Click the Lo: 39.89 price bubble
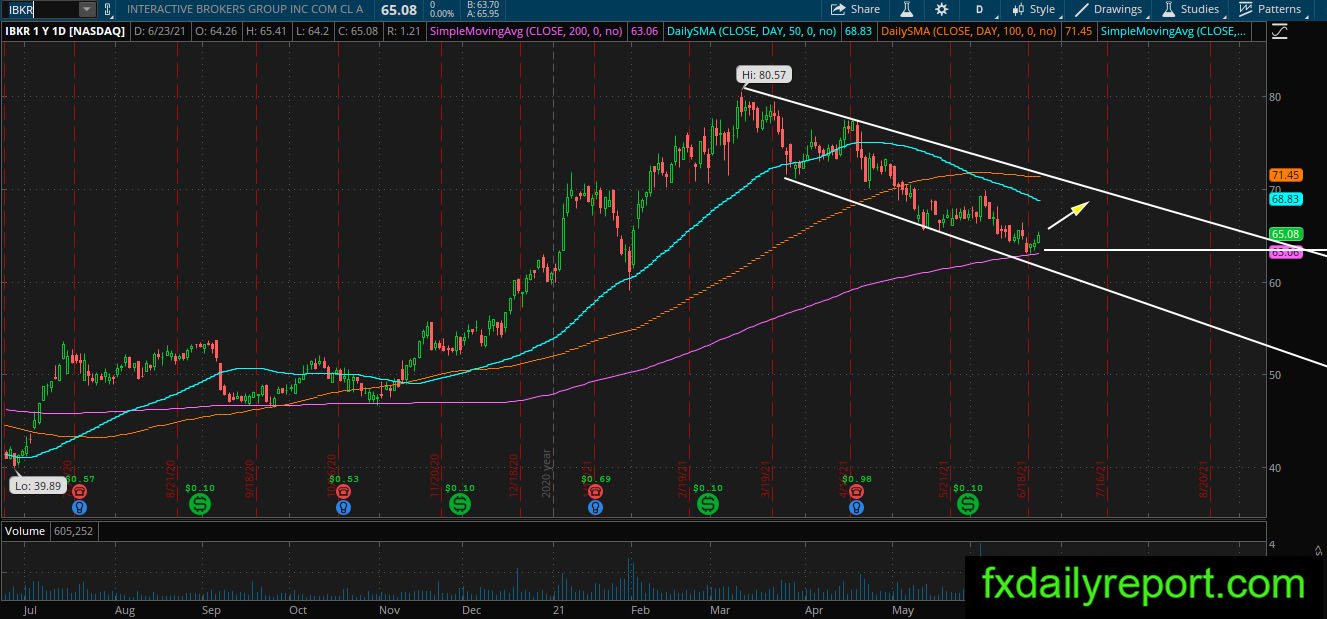This screenshot has height=619, width=1327. tap(36, 484)
